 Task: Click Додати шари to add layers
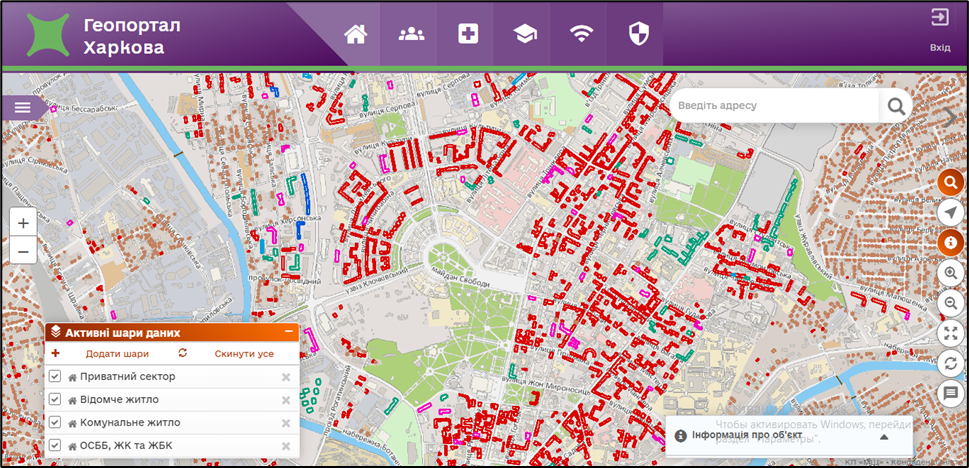(117, 354)
